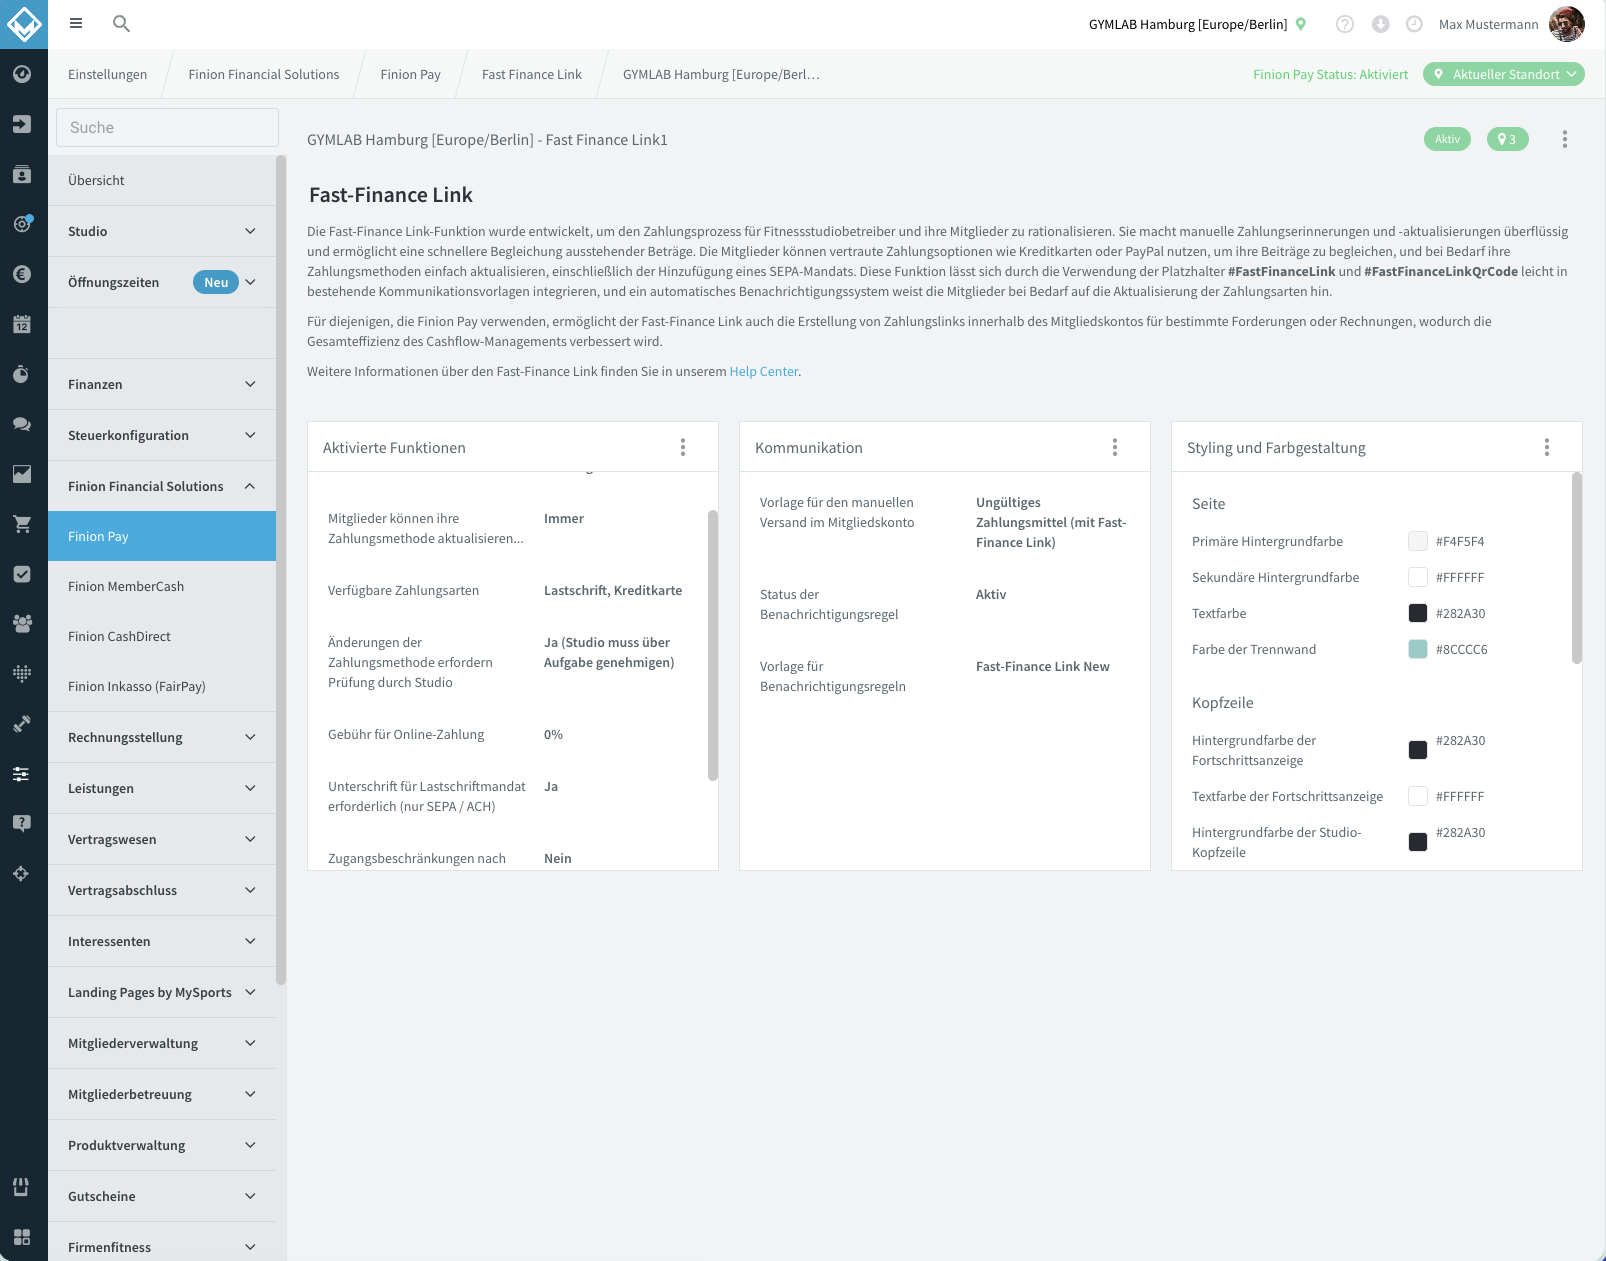This screenshot has width=1606, height=1261.
Task: Select Finion Inkasso (FairPay) menu item
Action: 162,686
